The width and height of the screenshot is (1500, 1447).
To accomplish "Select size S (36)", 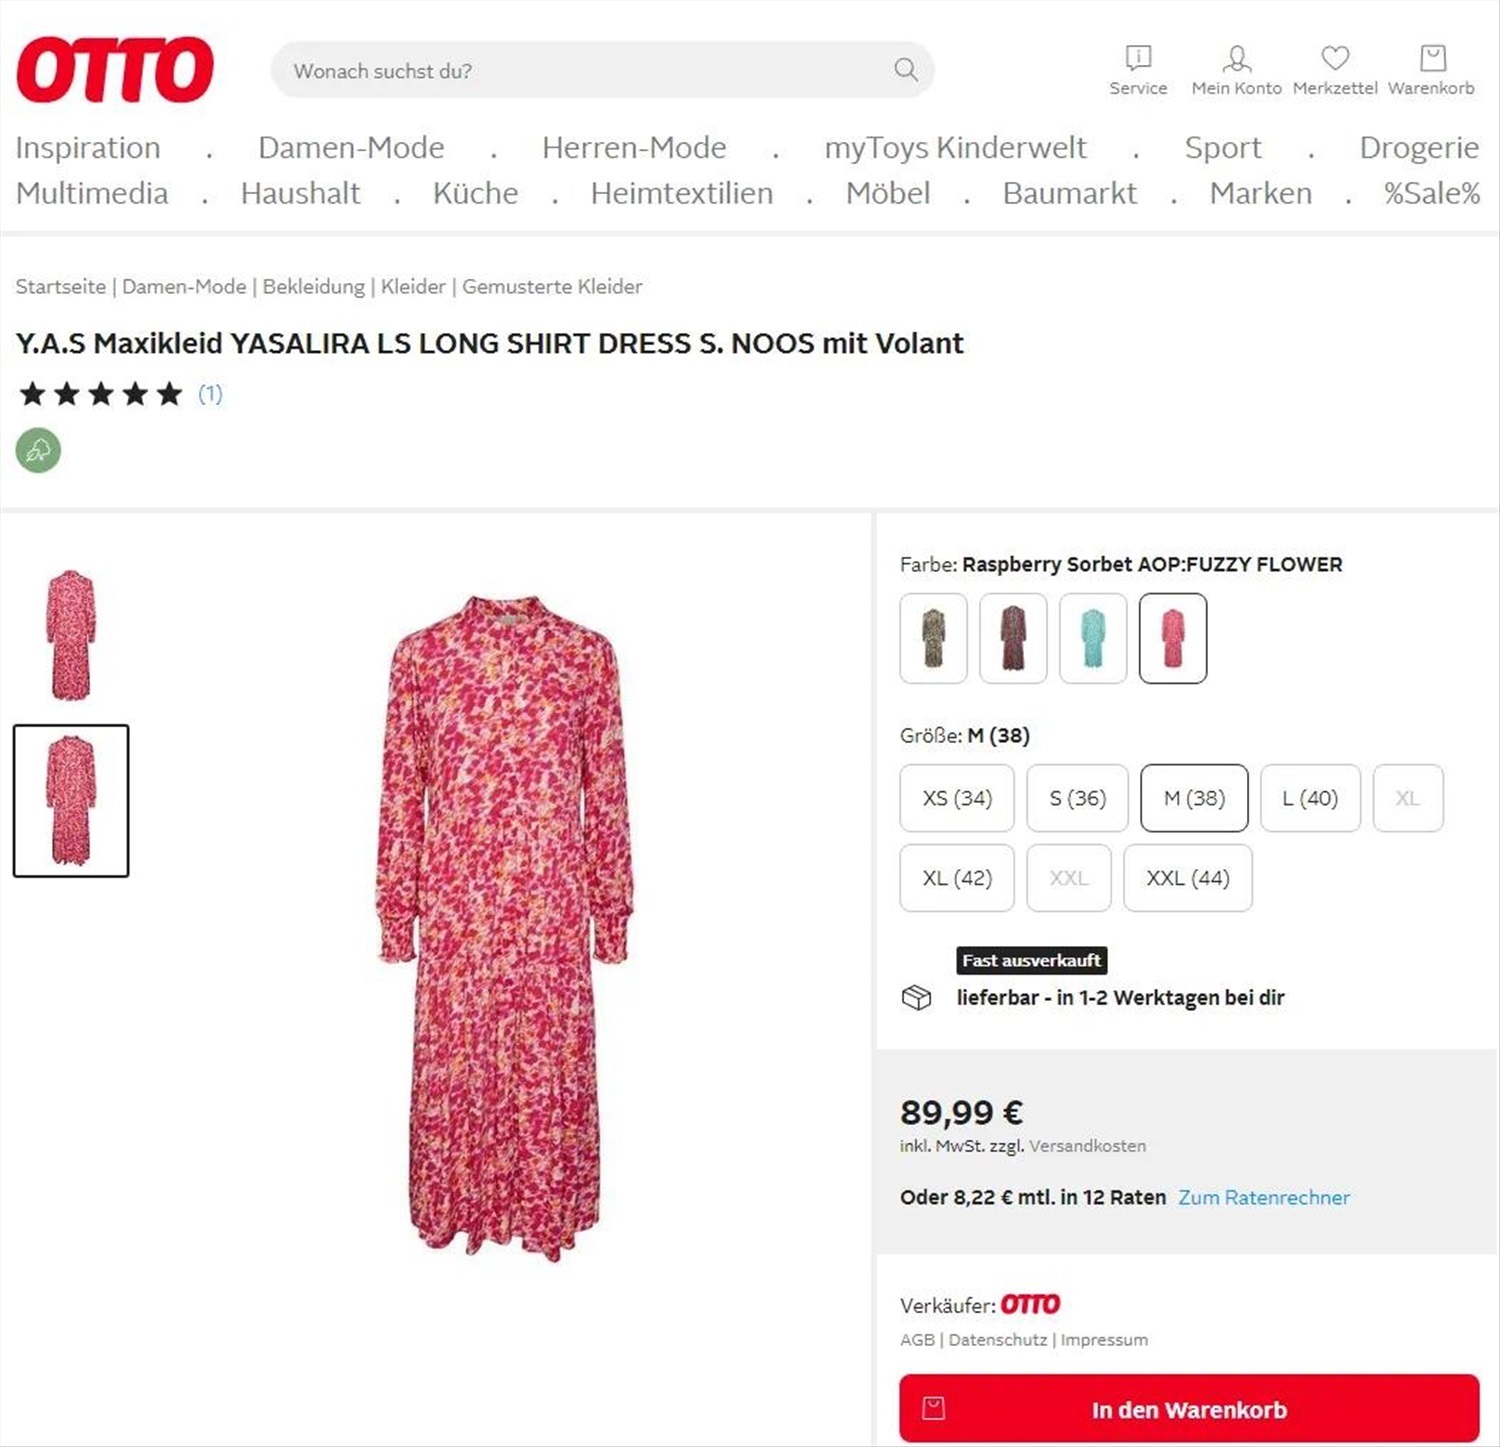I will click(x=1077, y=798).
